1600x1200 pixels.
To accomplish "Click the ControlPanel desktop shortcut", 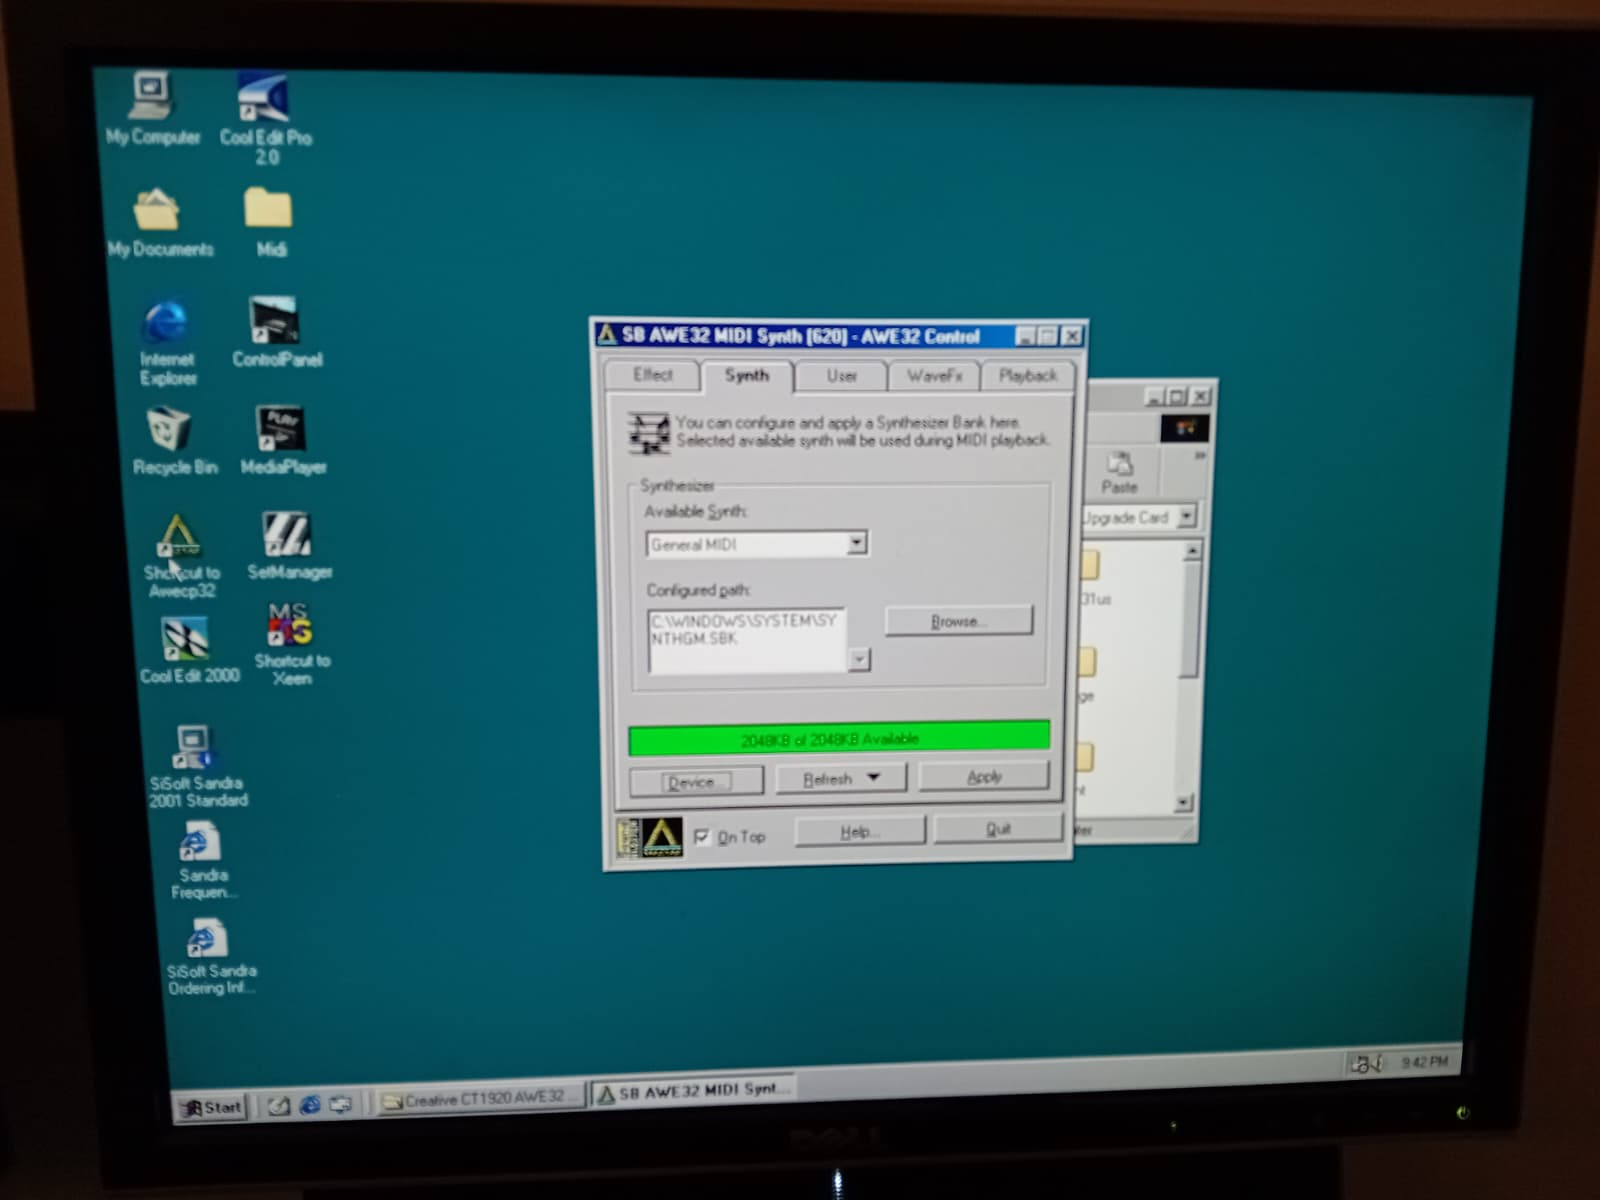I will 274,322.
